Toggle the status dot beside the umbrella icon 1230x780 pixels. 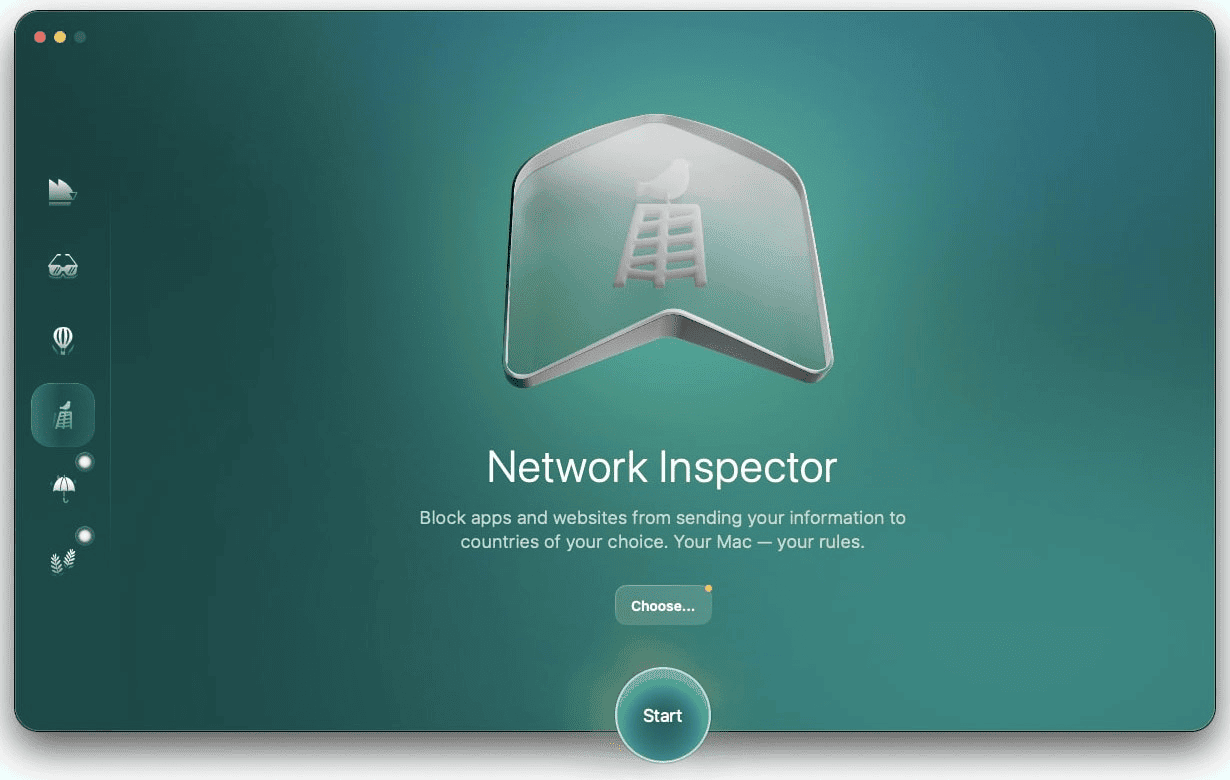point(85,461)
